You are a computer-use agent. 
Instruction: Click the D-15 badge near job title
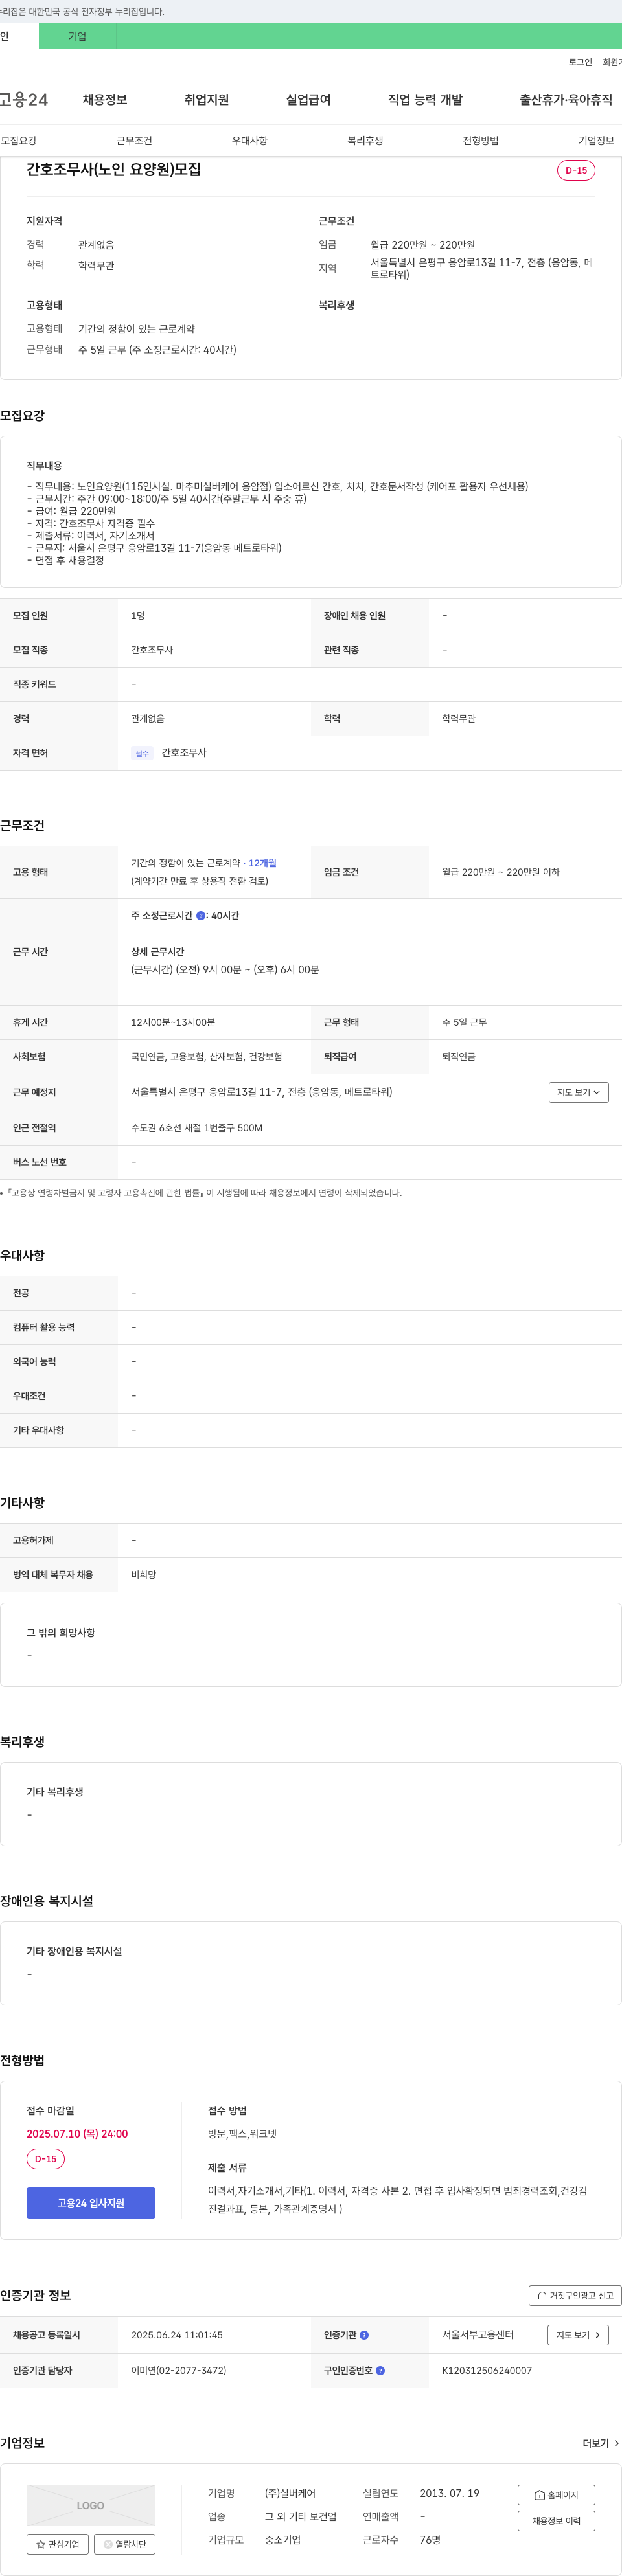coord(576,170)
